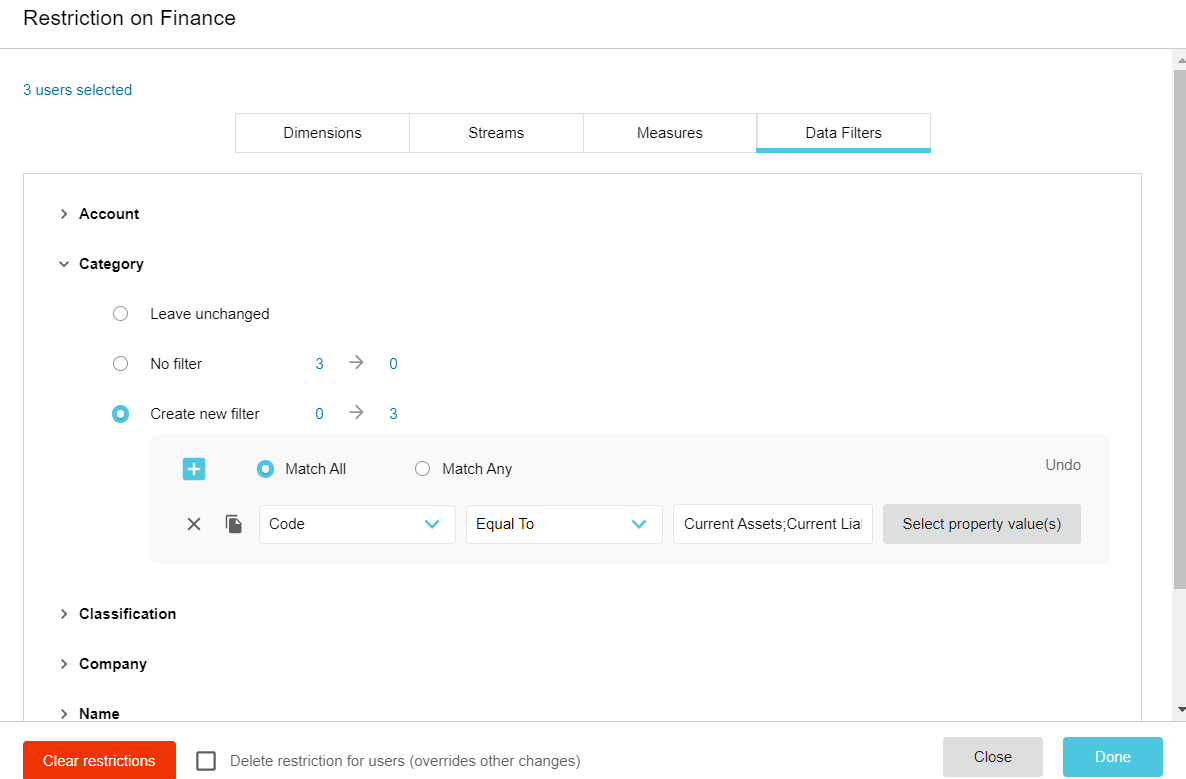
Task: Duplicate the filter row with copy icon
Action: (x=234, y=524)
